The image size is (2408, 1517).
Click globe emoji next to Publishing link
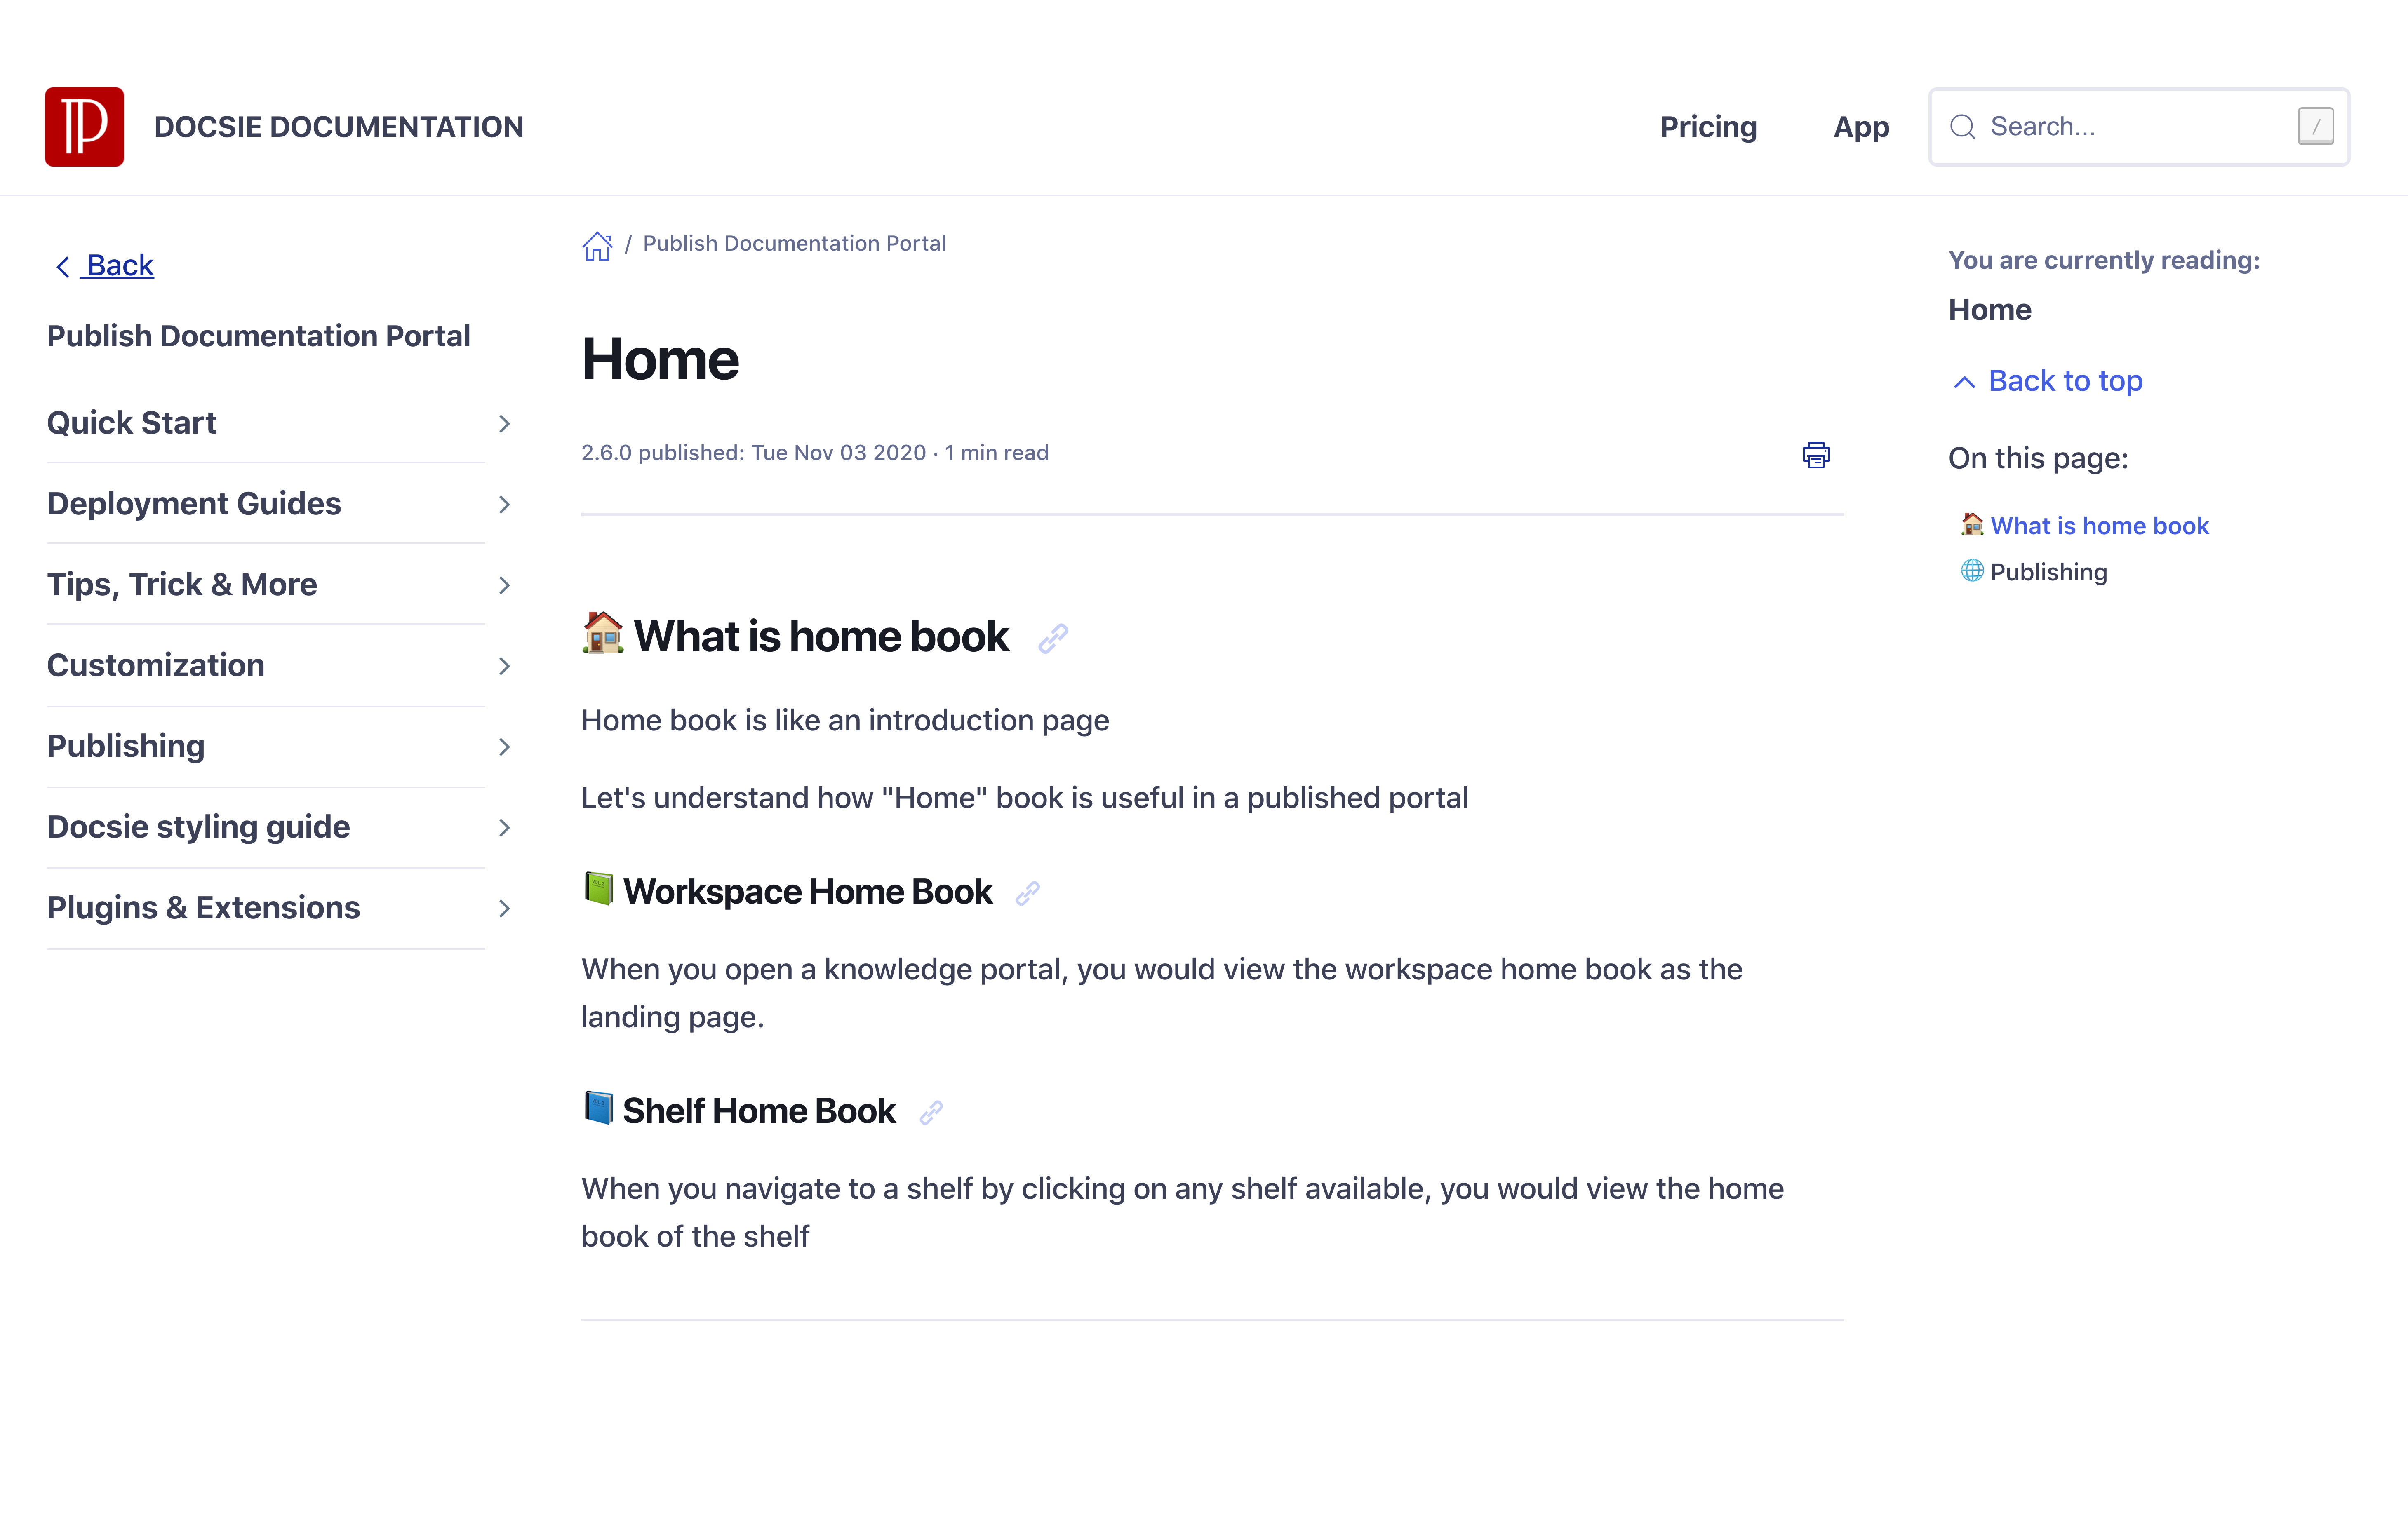tap(1972, 570)
